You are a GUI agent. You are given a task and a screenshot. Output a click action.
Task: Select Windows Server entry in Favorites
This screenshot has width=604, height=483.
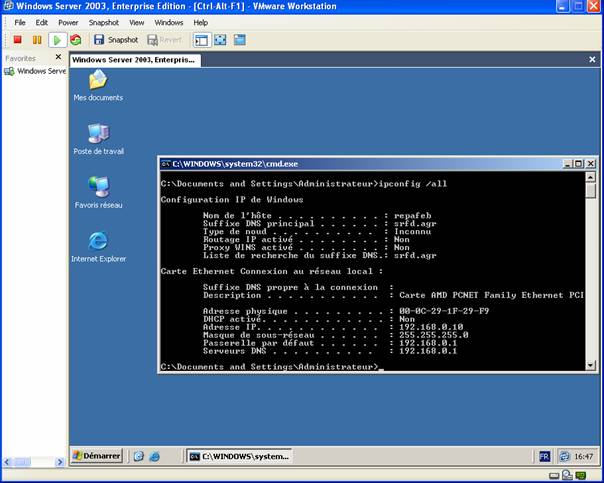35,71
